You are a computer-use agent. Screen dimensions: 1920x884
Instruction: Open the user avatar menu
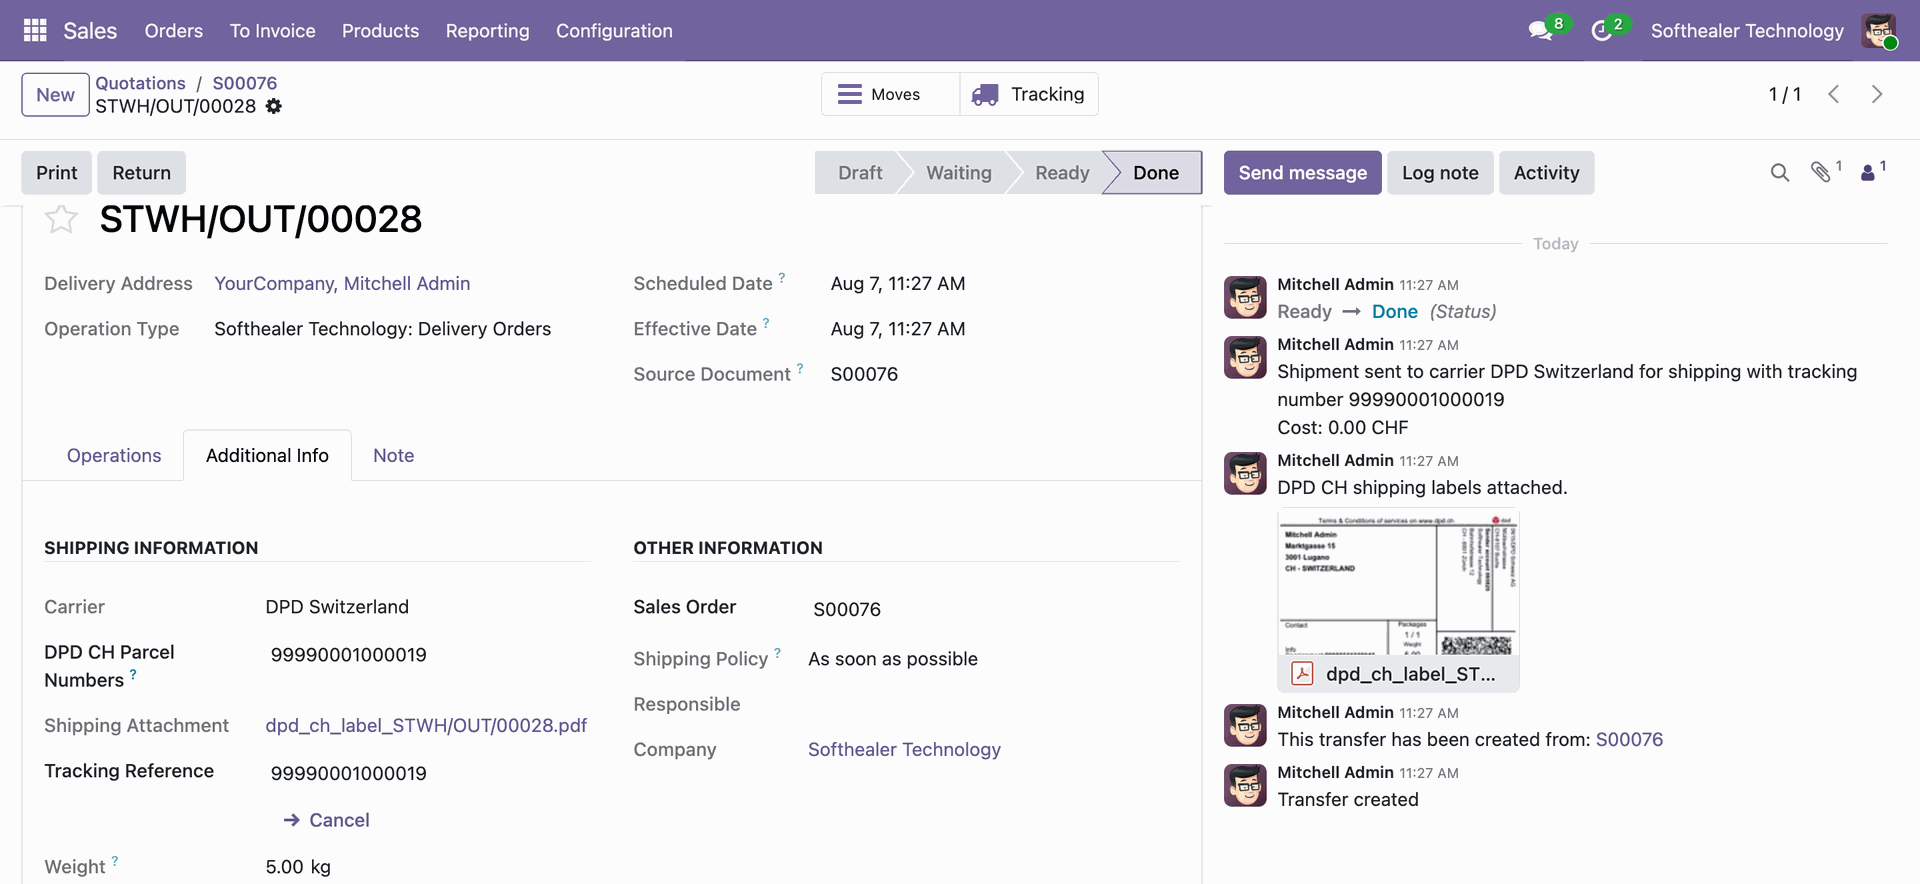[1879, 31]
